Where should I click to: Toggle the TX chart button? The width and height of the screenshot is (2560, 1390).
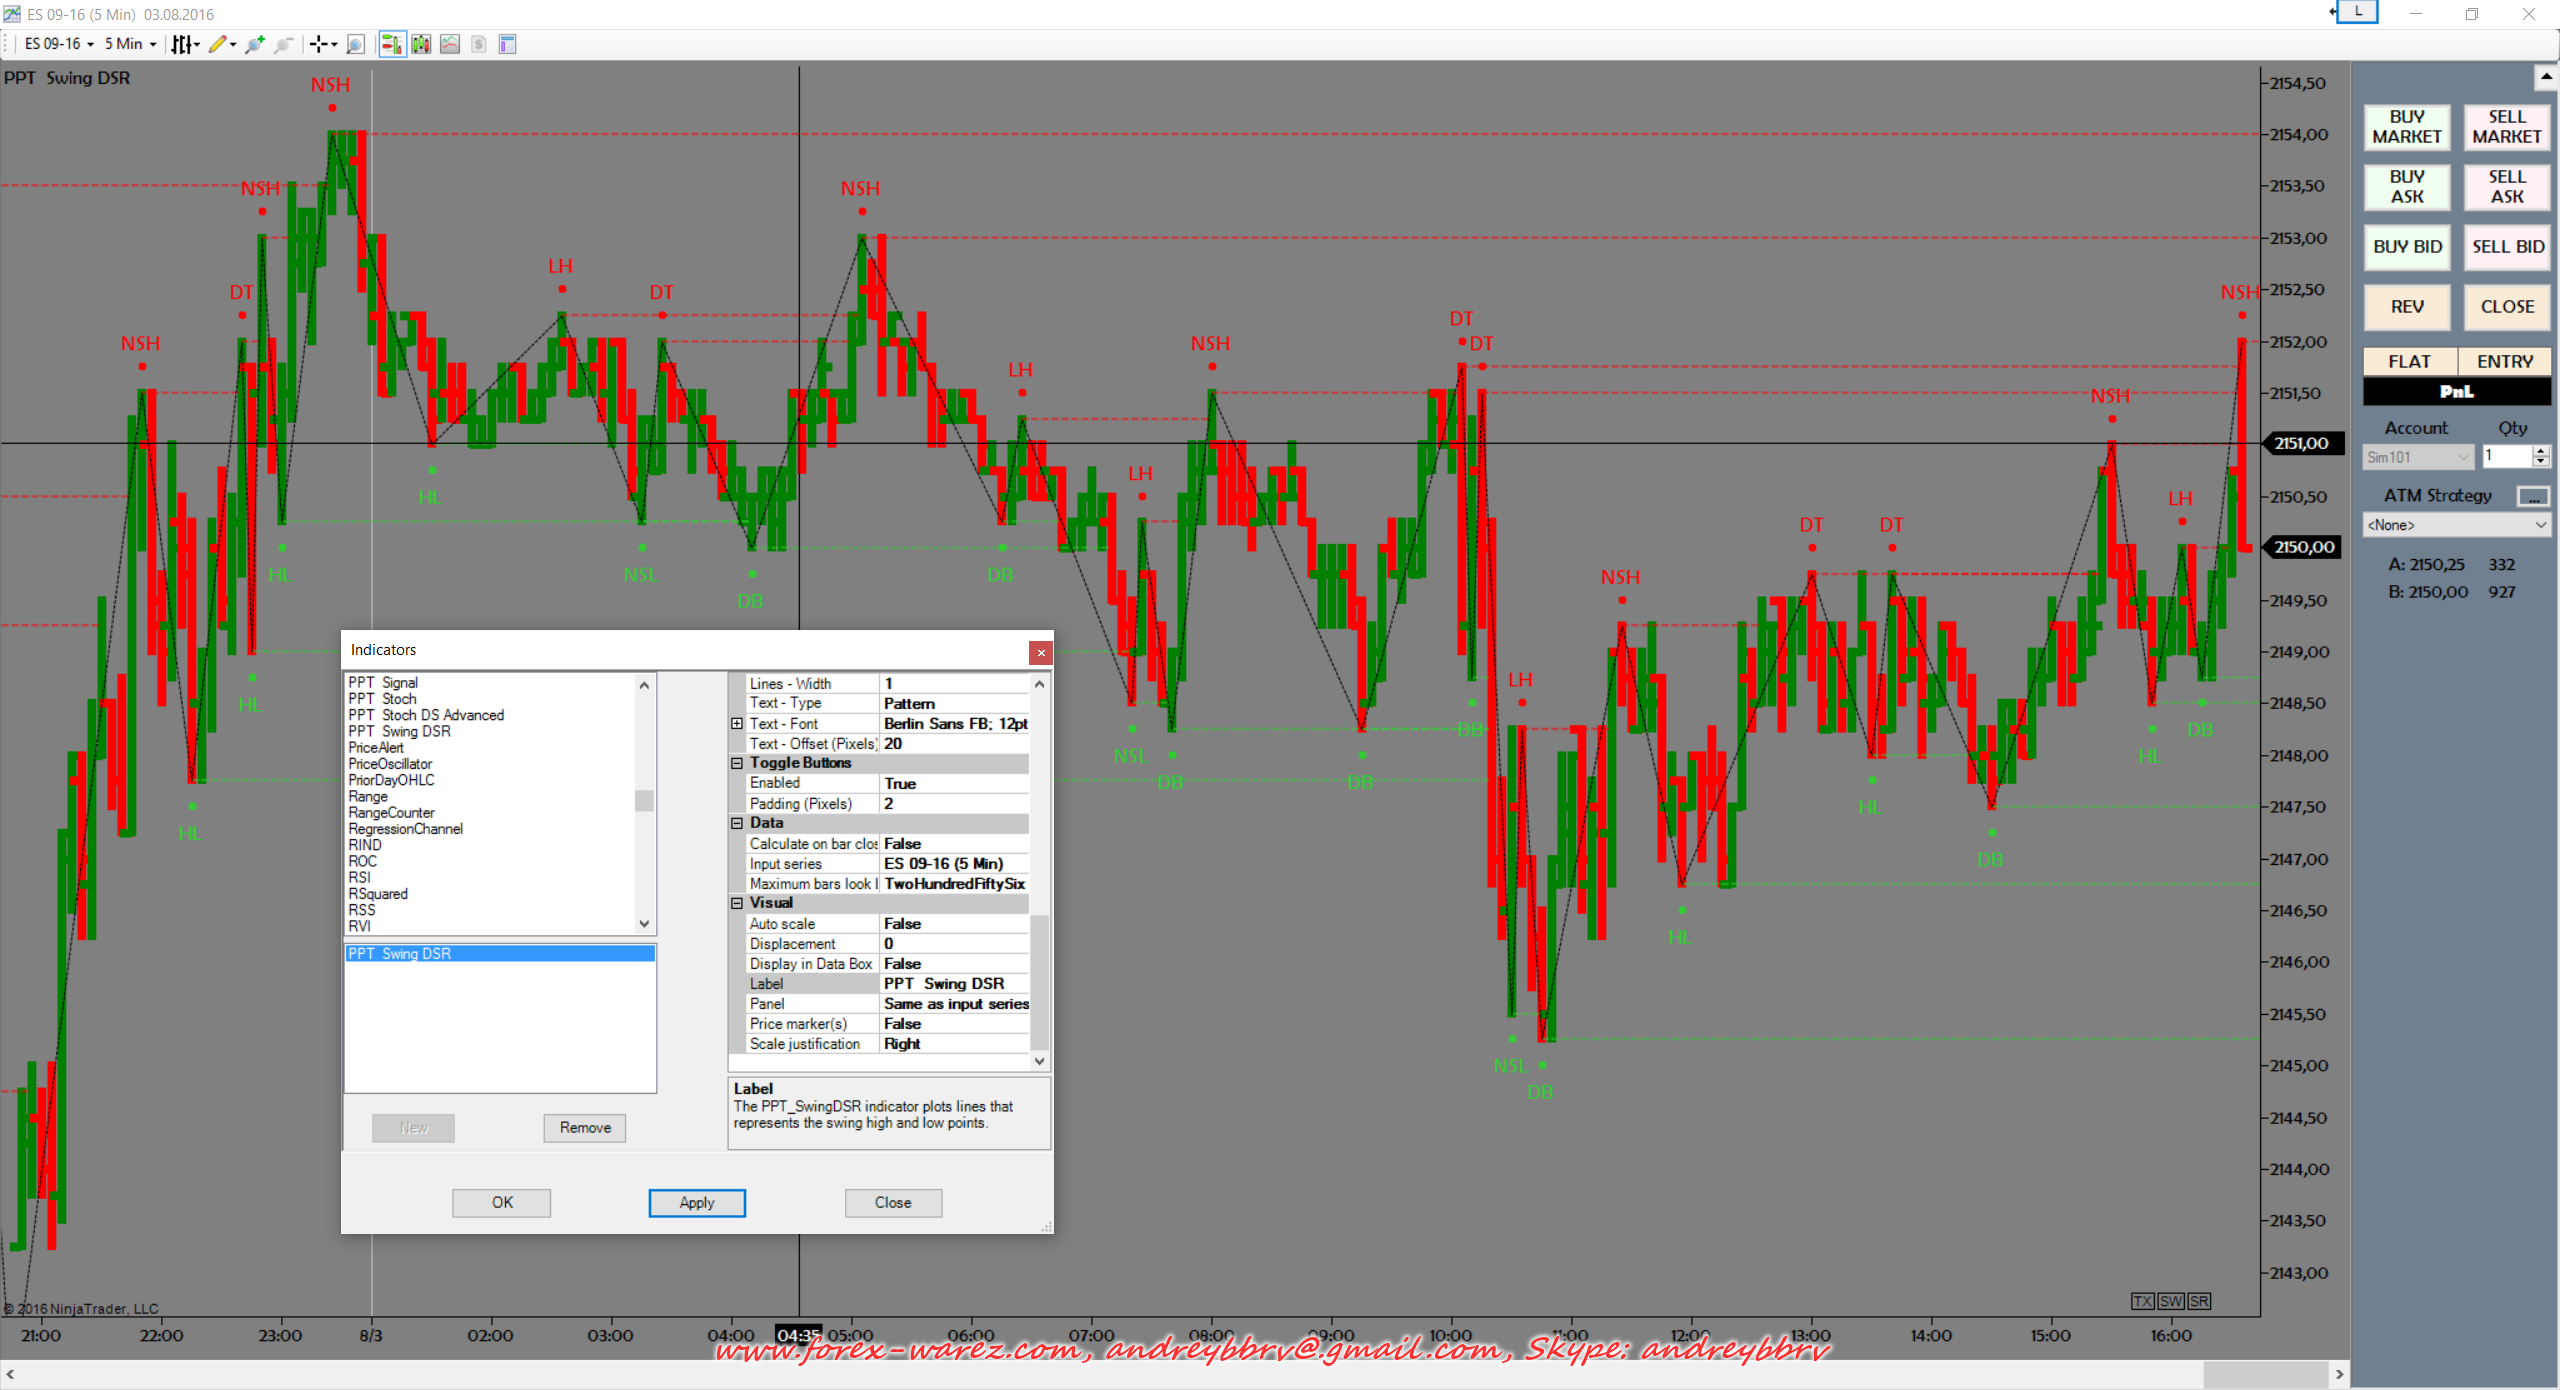tap(2142, 1301)
